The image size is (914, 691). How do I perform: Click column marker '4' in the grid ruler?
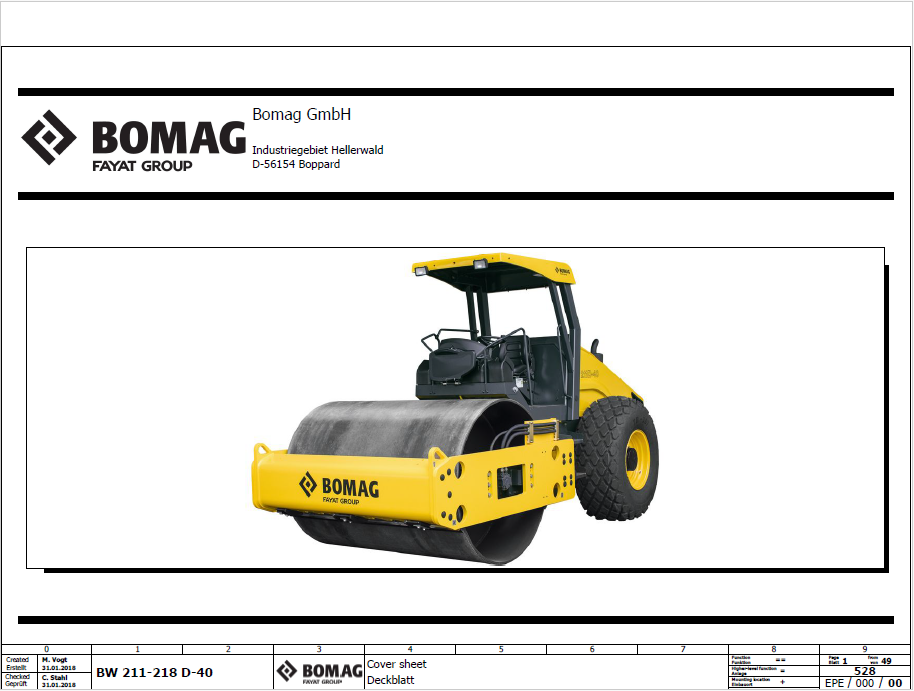tap(410, 649)
